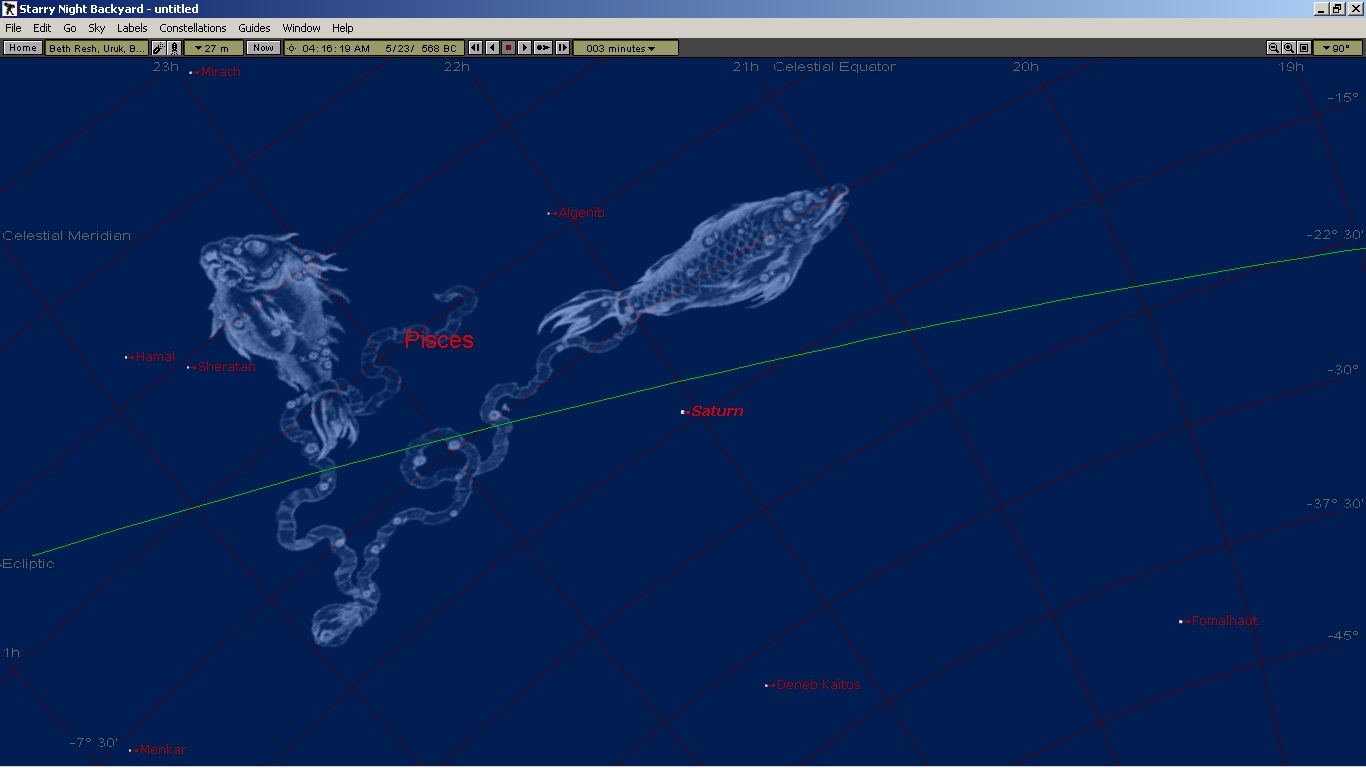Set the time to Now
The width and height of the screenshot is (1366, 768).
263,48
